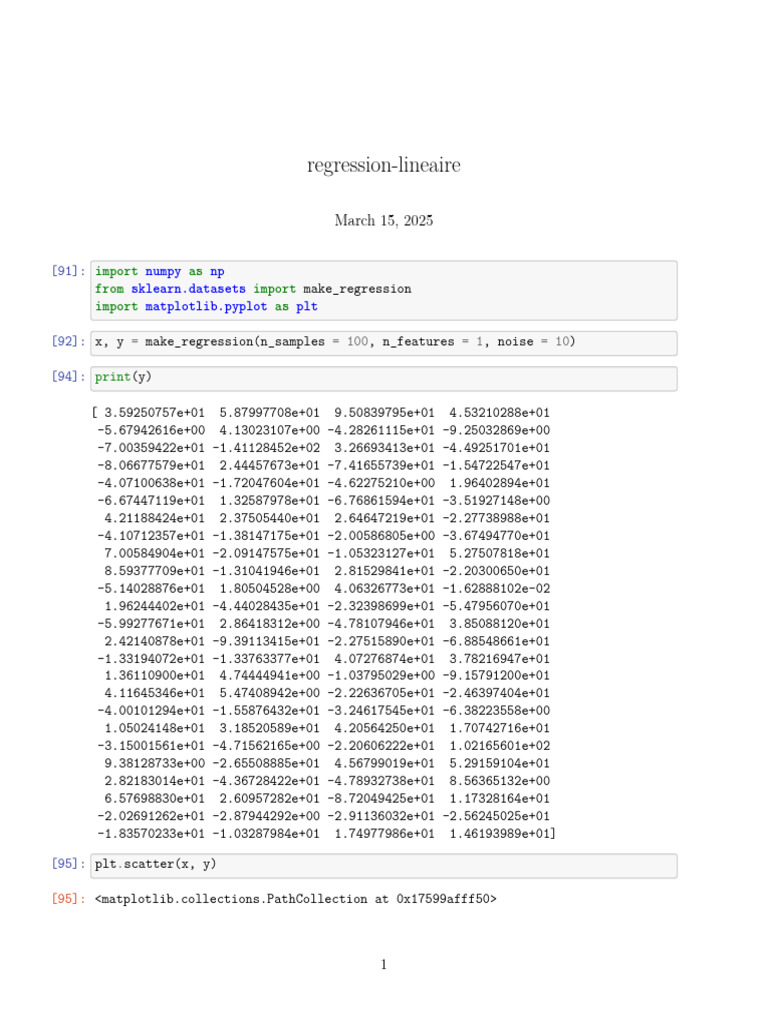Click the last value 1.46193989e+01]
Viewport: 768px width, 1024px height.
tap(502, 835)
